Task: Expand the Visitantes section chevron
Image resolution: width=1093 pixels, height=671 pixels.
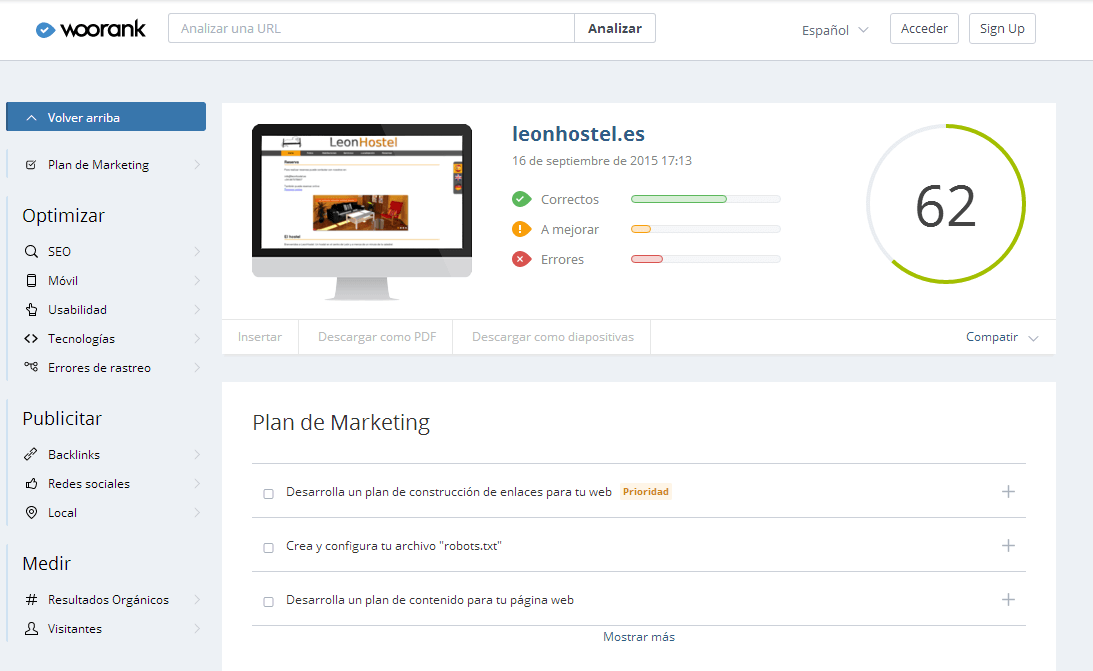Action: click(197, 628)
